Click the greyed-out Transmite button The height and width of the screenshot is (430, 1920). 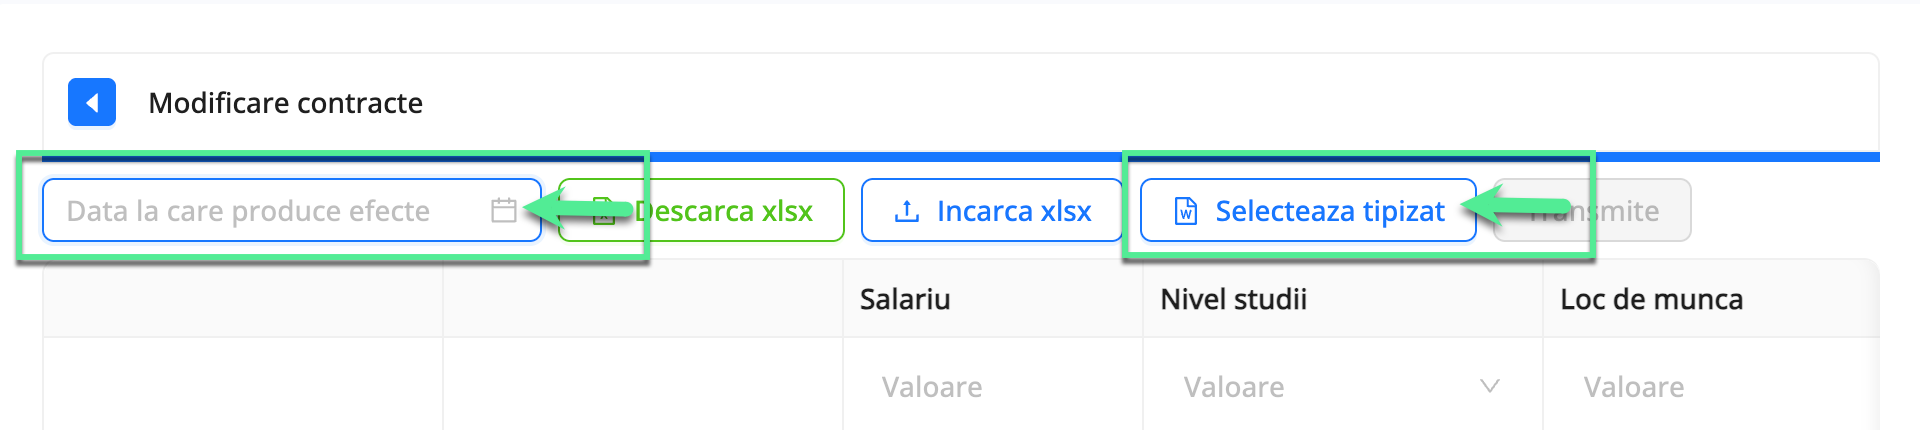(1640, 211)
